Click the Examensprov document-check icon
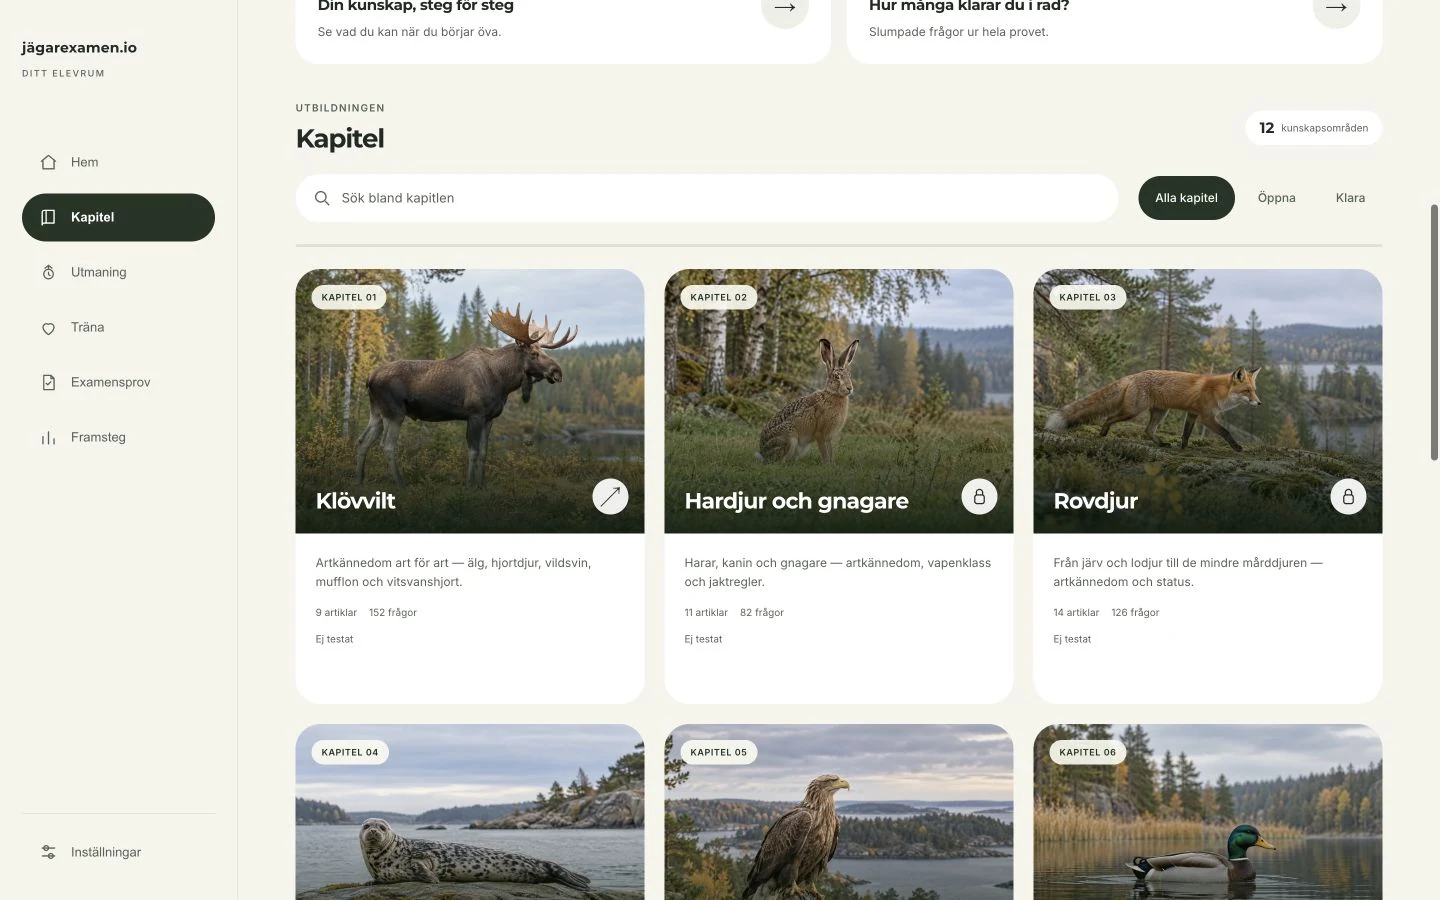 pyautogui.click(x=48, y=382)
